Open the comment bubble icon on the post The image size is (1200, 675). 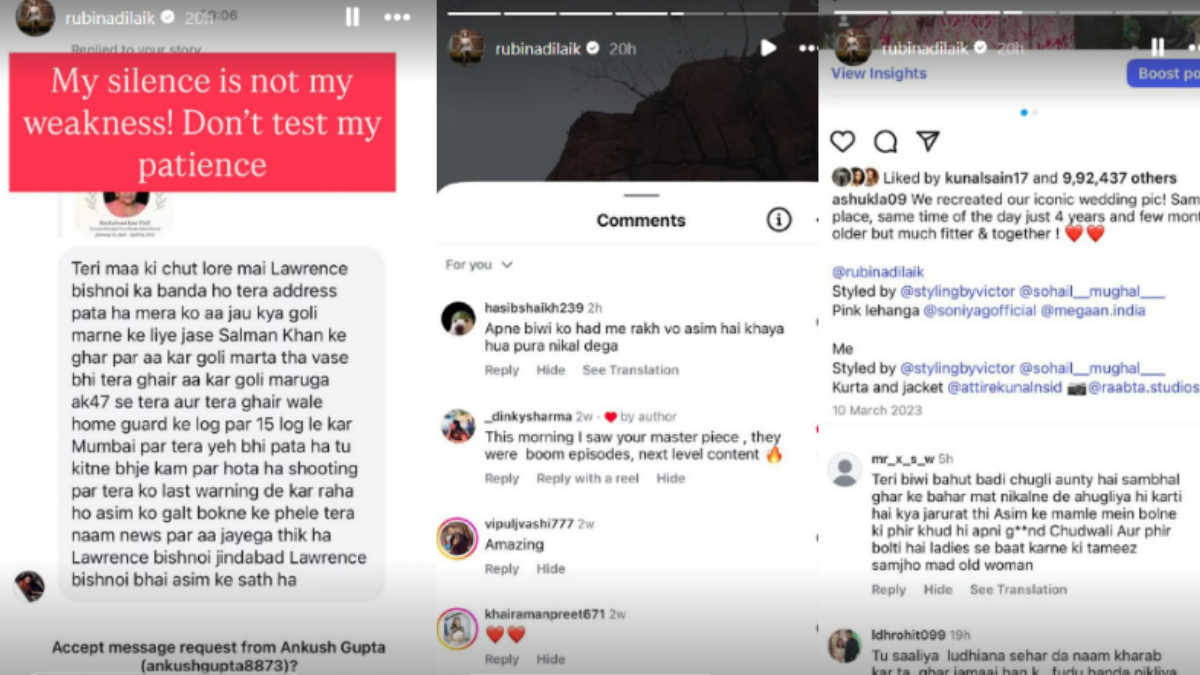coord(885,142)
